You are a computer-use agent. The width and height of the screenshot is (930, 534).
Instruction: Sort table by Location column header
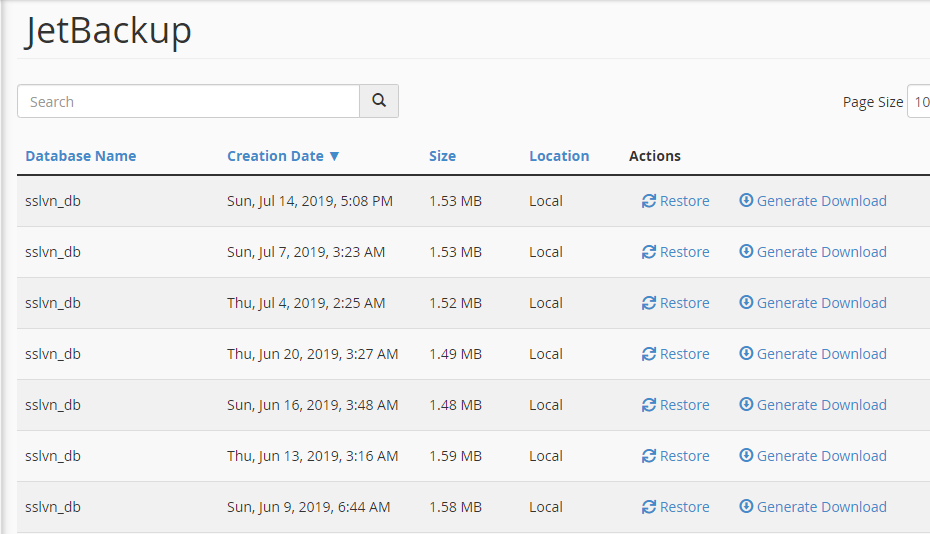[x=559, y=156]
